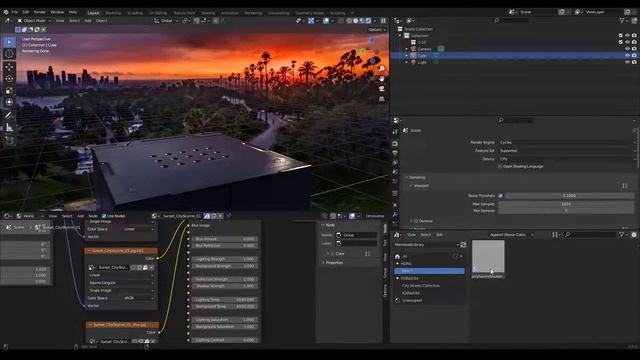The height and width of the screenshot is (360, 640).
Task: Open the File menu
Action: pos(15,12)
